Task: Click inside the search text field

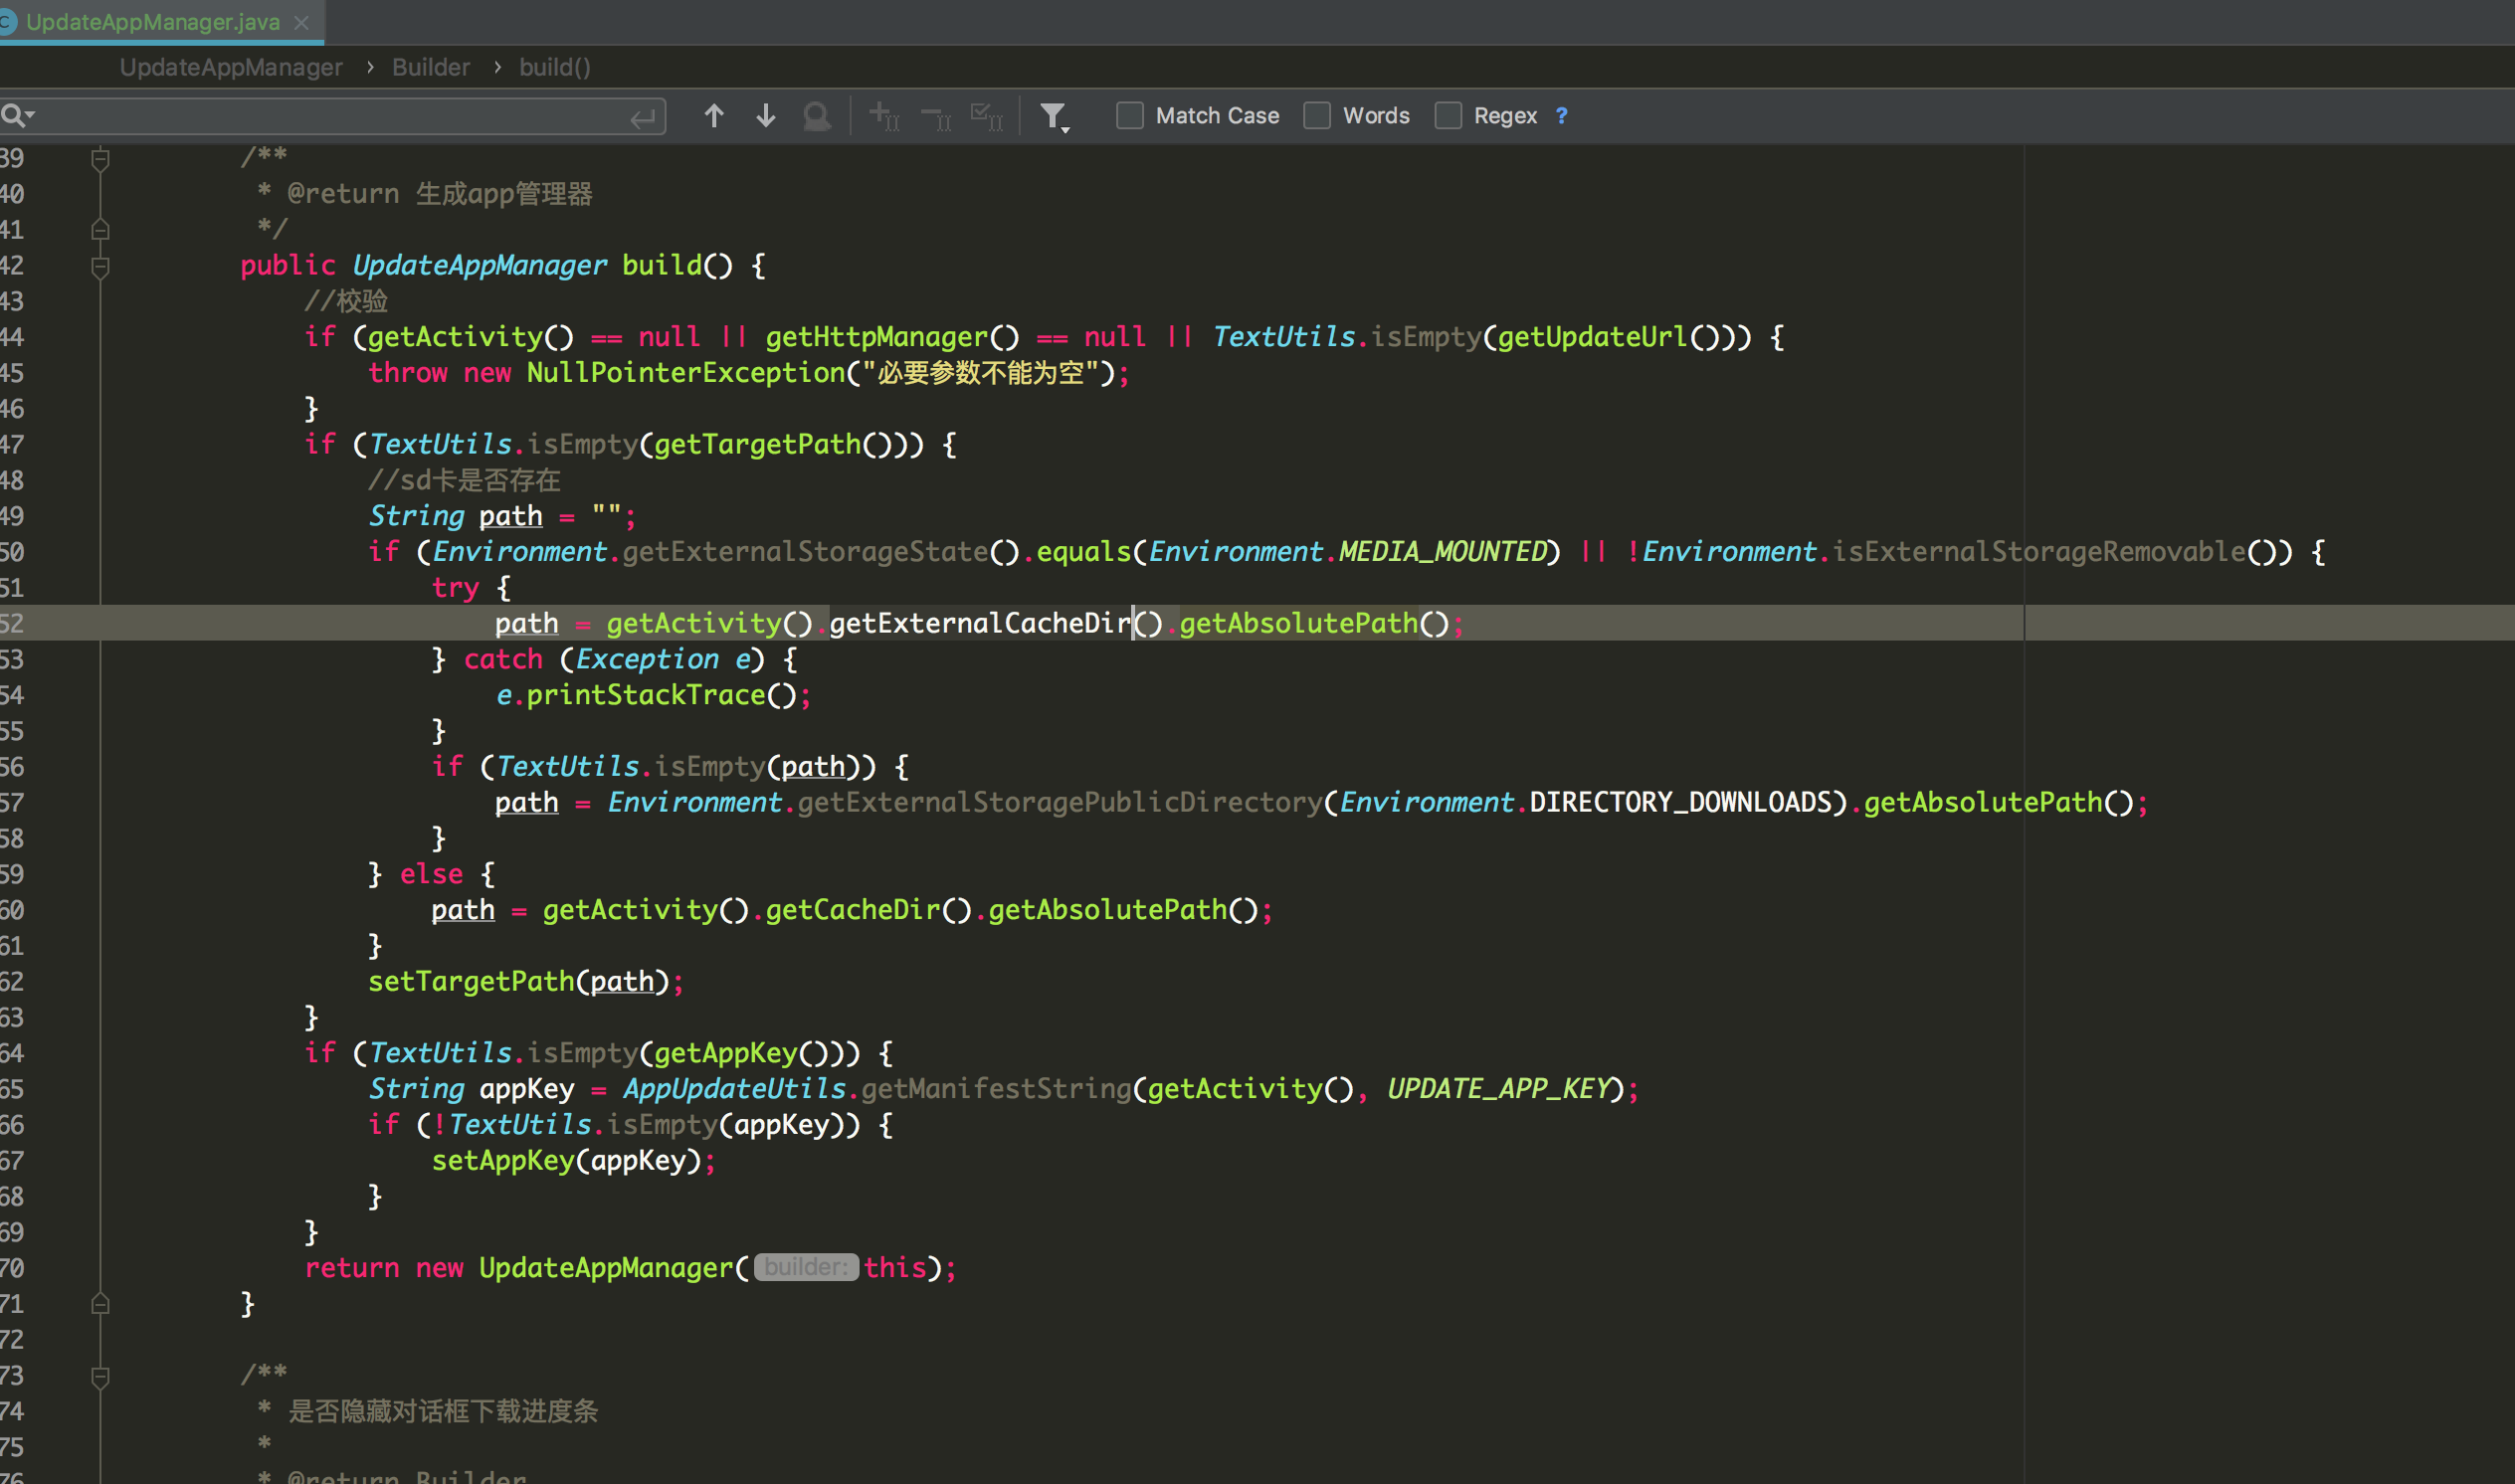Action: pyautogui.click(x=330, y=116)
